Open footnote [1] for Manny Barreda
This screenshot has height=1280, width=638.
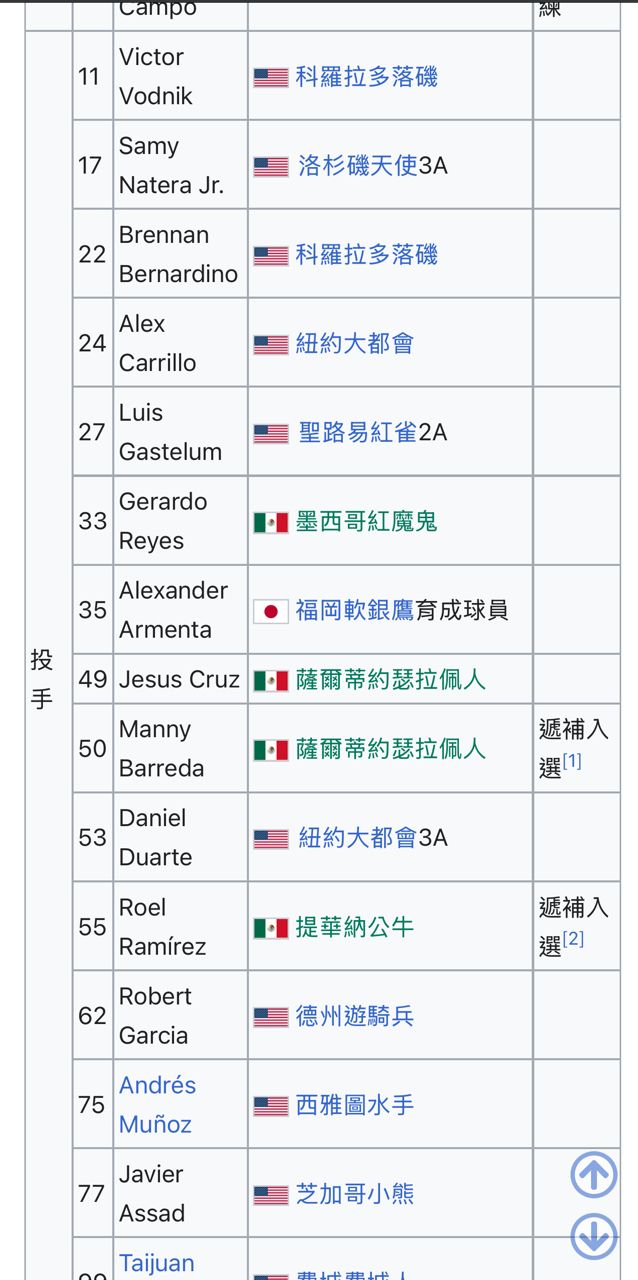point(572,762)
